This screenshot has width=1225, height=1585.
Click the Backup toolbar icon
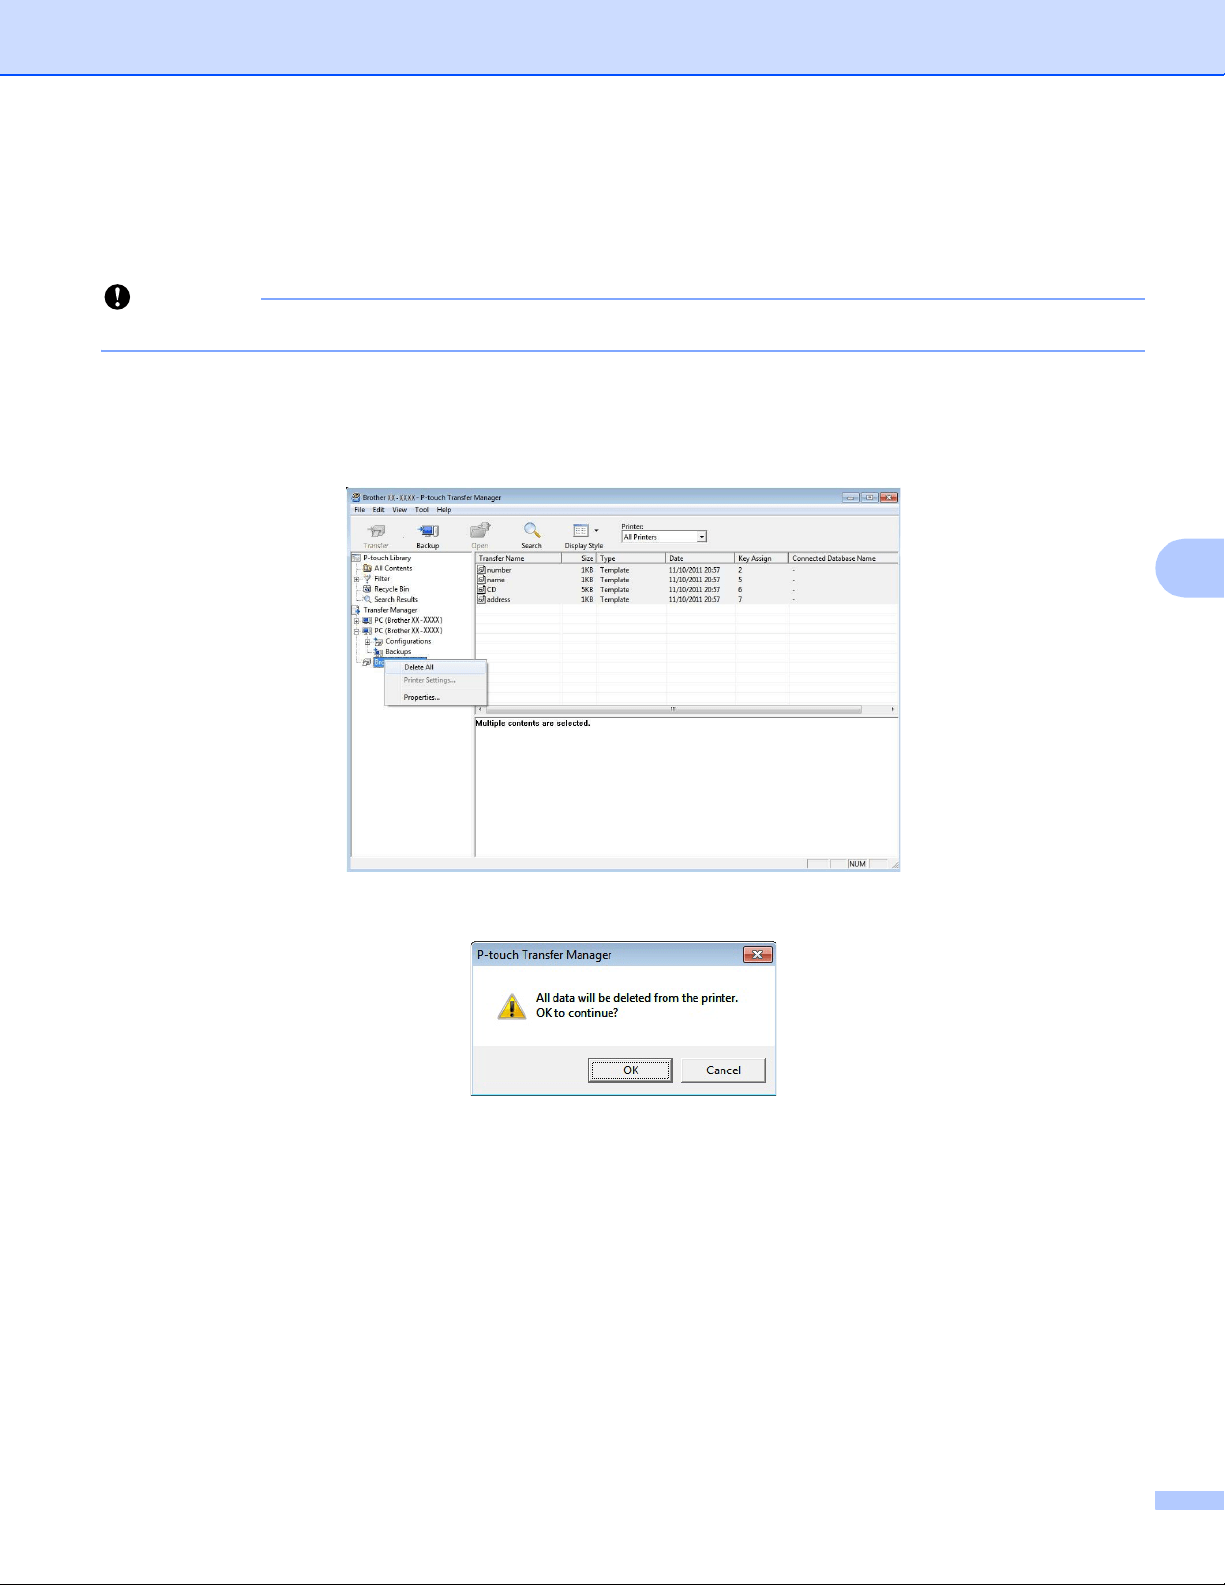pyautogui.click(x=428, y=531)
